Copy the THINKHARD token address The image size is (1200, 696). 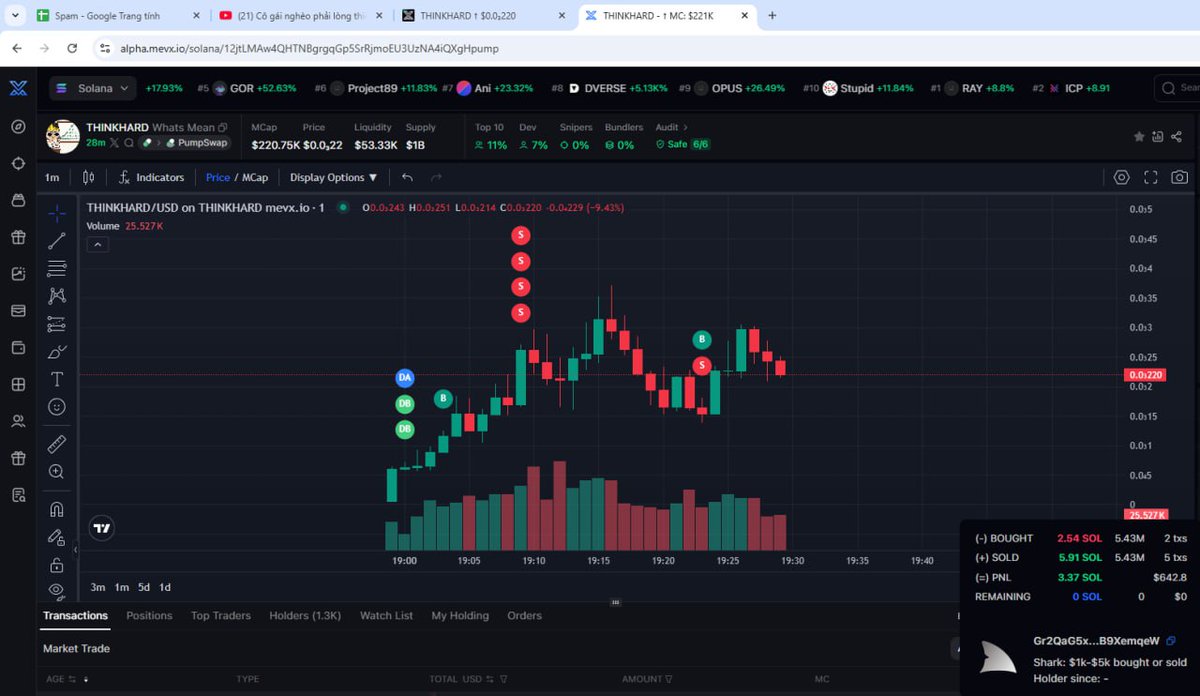[x=223, y=127]
